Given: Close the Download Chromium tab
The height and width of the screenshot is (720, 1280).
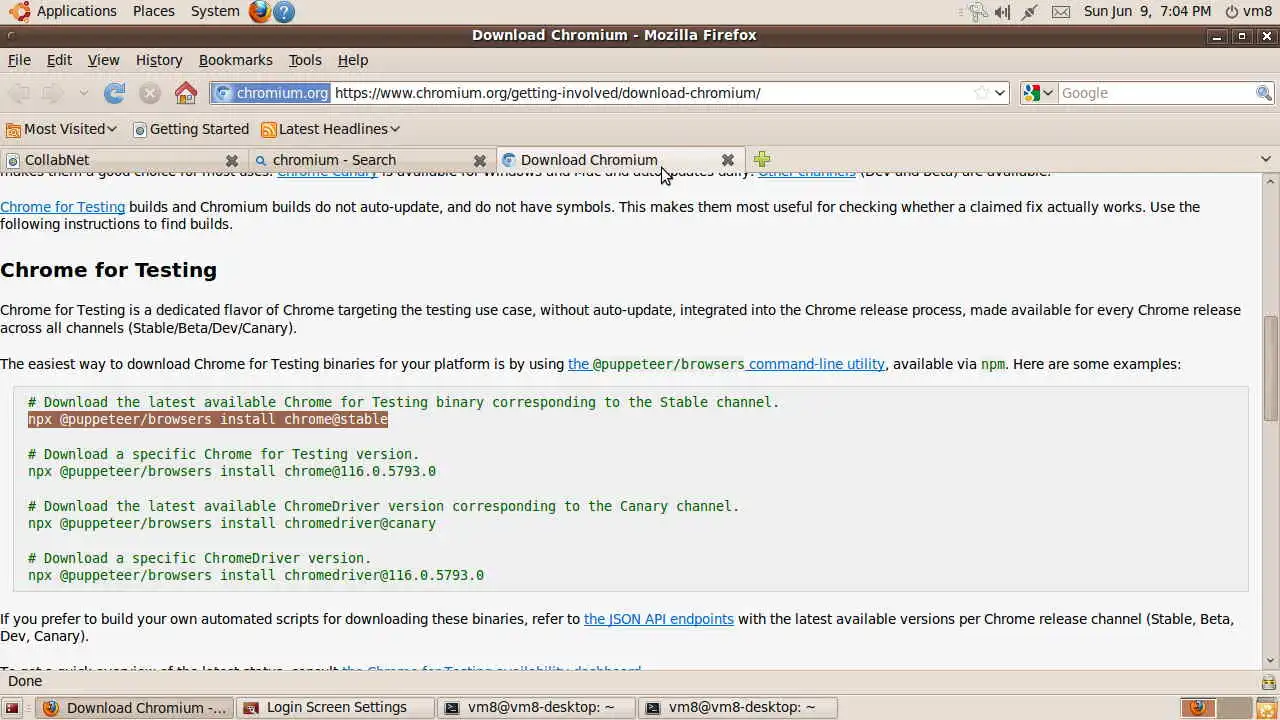Looking at the screenshot, I should [x=728, y=160].
